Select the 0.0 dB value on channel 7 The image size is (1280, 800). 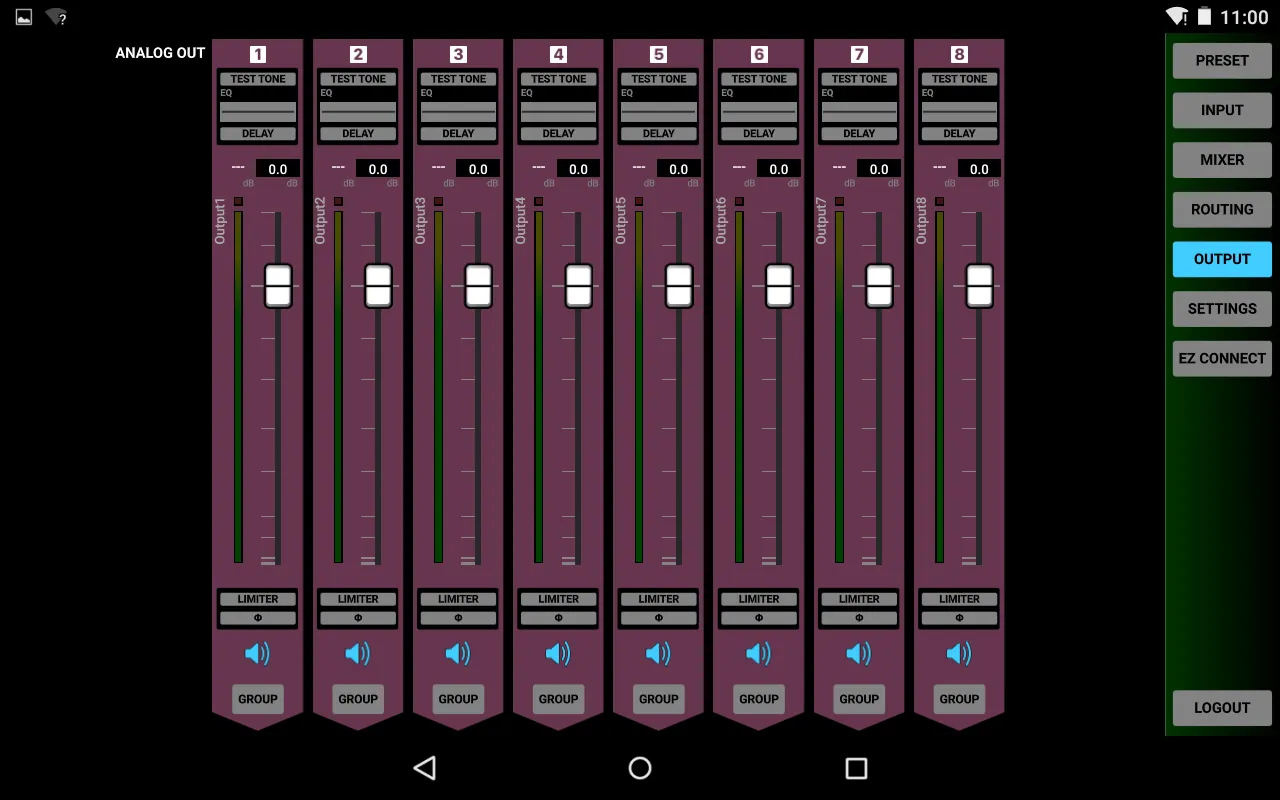(x=879, y=169)
